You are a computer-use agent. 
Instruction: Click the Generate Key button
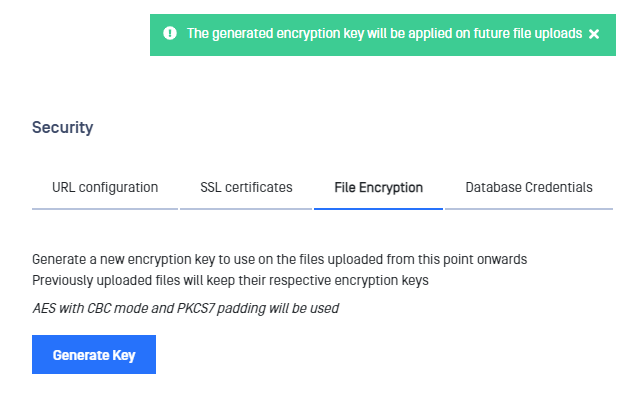[94, 354]
